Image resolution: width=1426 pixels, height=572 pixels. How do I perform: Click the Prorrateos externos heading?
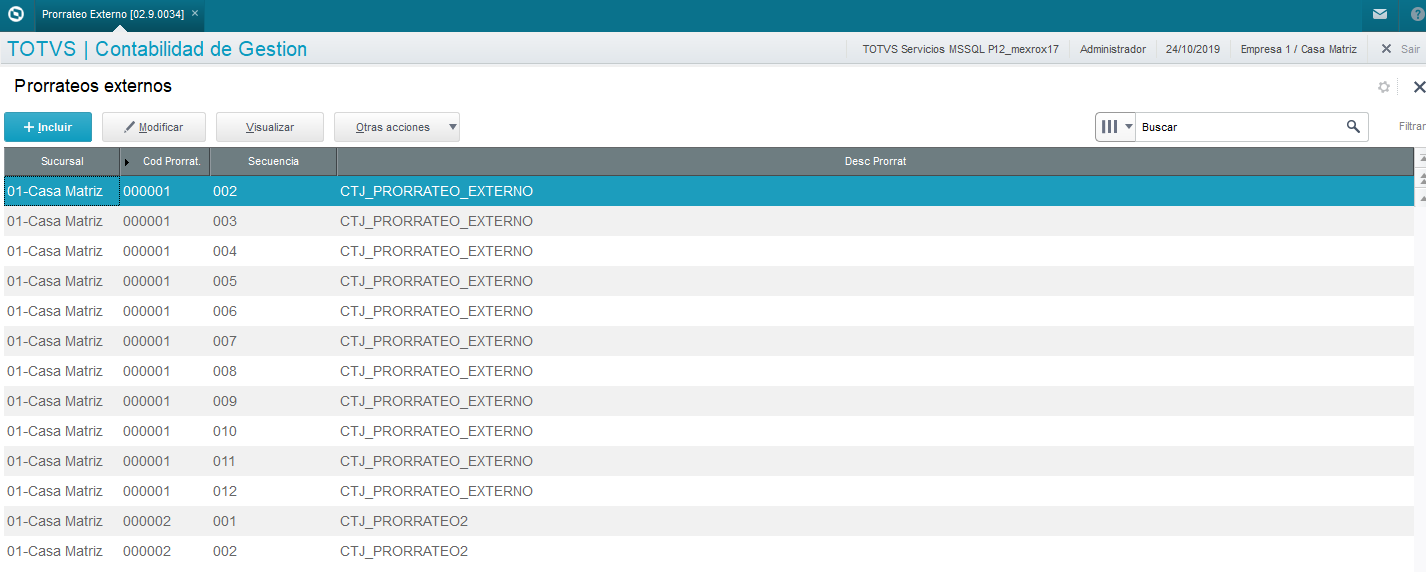93,86
